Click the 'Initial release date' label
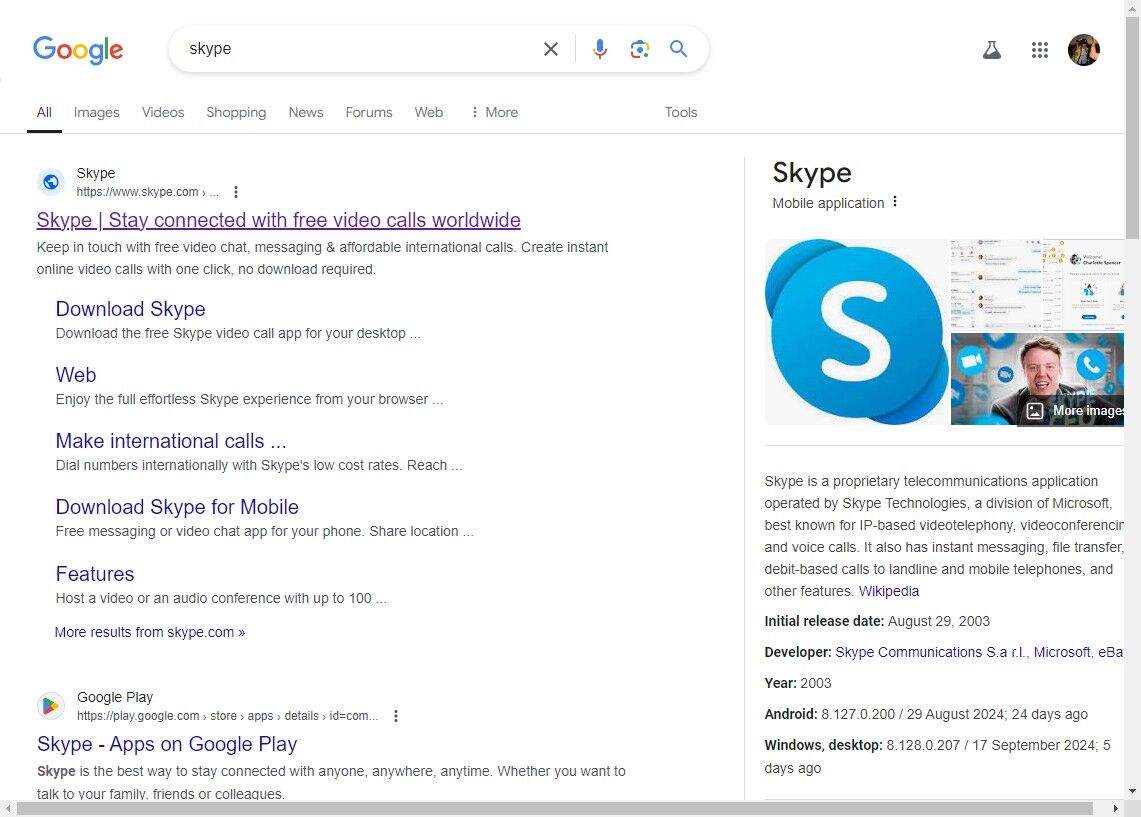 [x=824, y=621]
